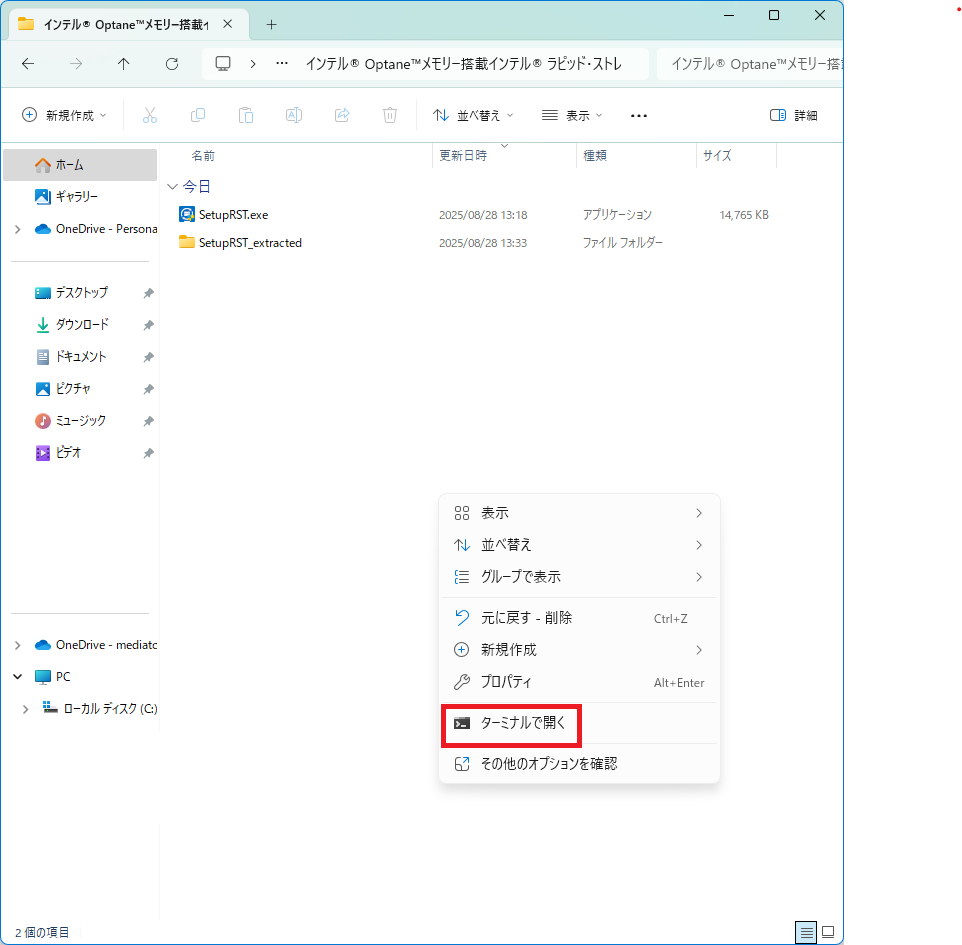Click the 14,765 KB size cell

pos(744,215)
